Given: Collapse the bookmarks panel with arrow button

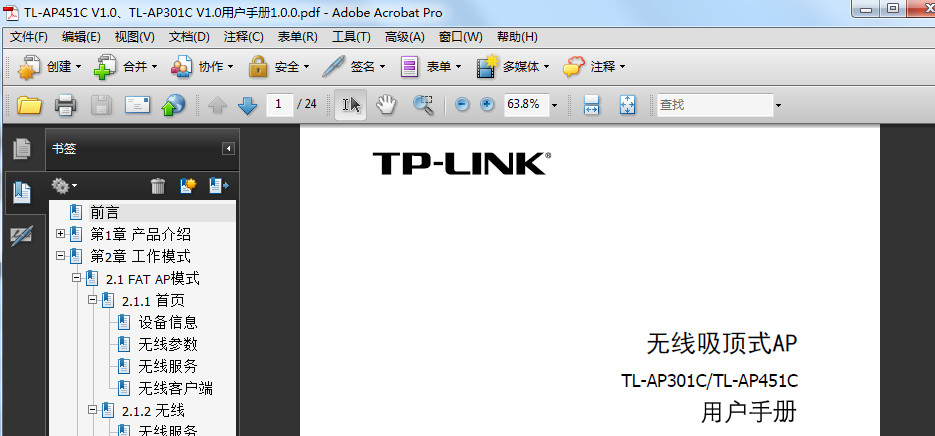Looking at the screenshot, I should point(228,149).
